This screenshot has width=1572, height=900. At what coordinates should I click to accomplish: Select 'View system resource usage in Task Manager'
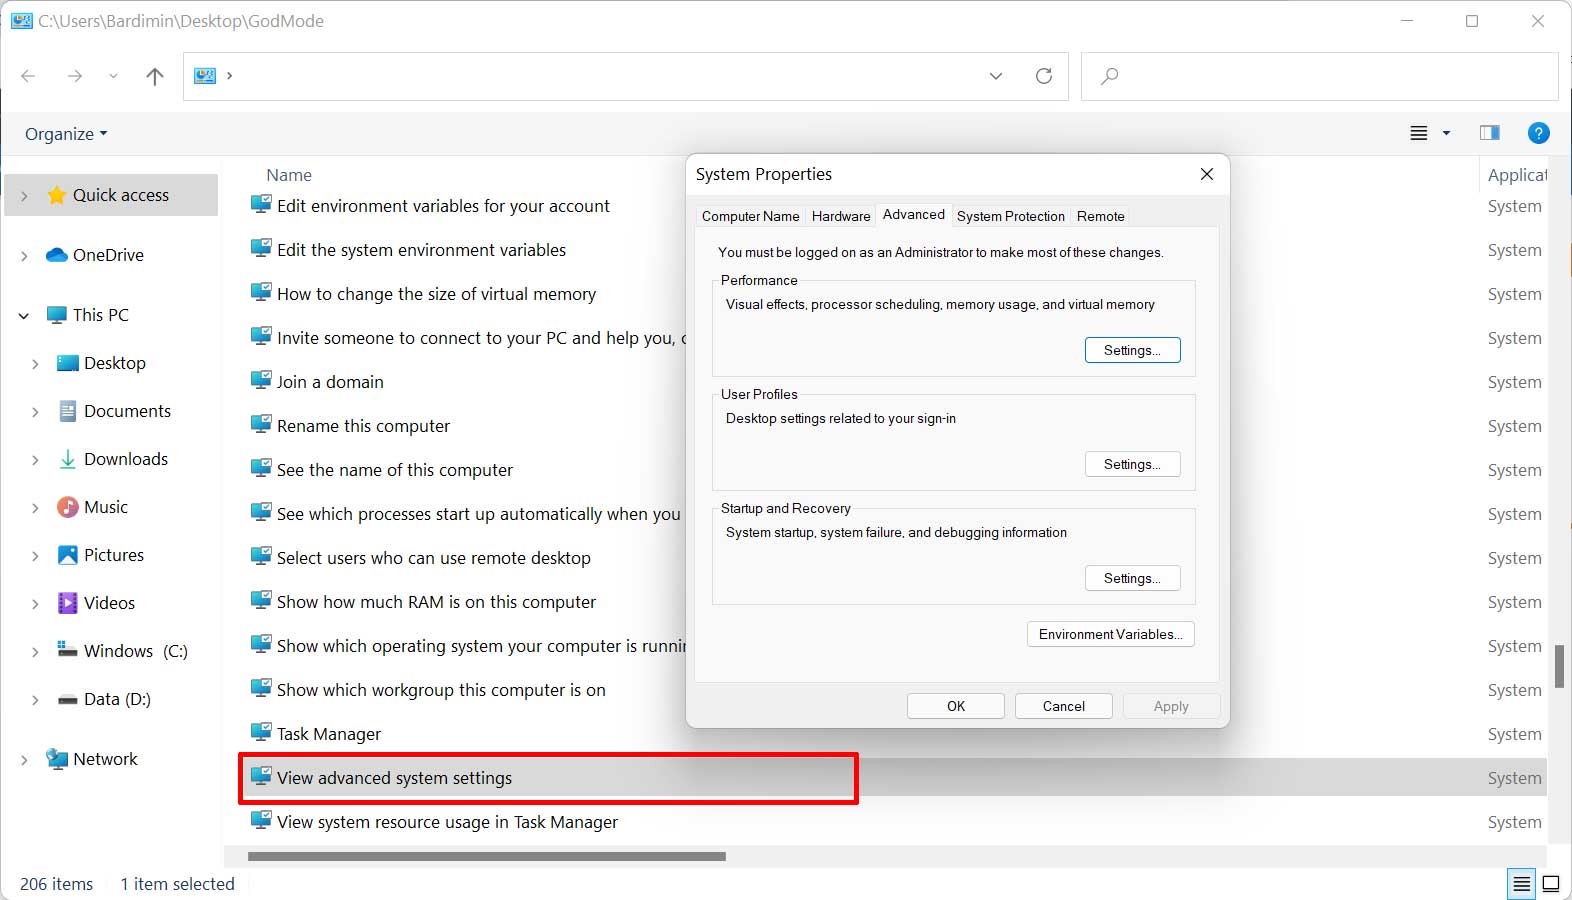(x=447, y=822)
